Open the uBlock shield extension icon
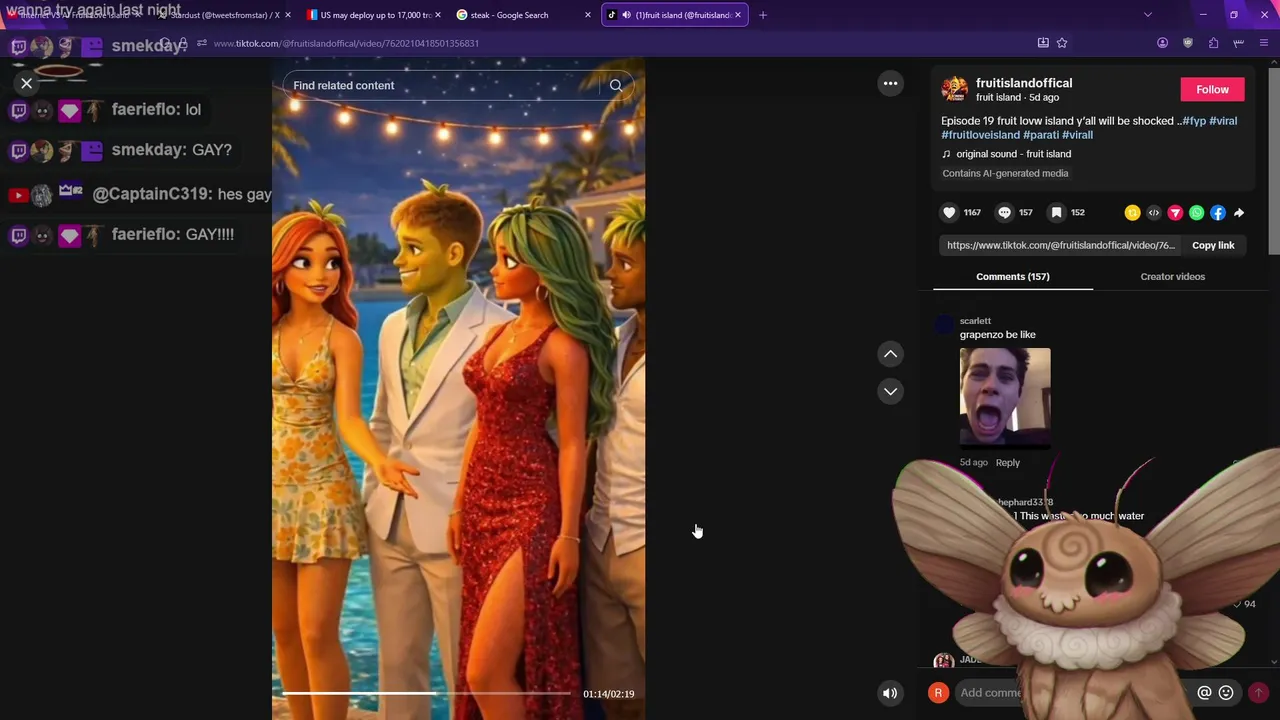Image resolution: width=1280 pixels, height=720 pixels. [x=1188, y=43]
